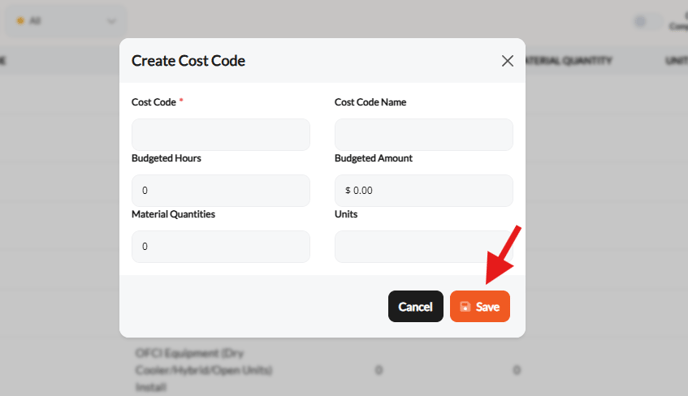The height and width of the screenshot is (396, 688).
Task: Toggle the switch in the top-right header
Action: click(x=647, y=21)
